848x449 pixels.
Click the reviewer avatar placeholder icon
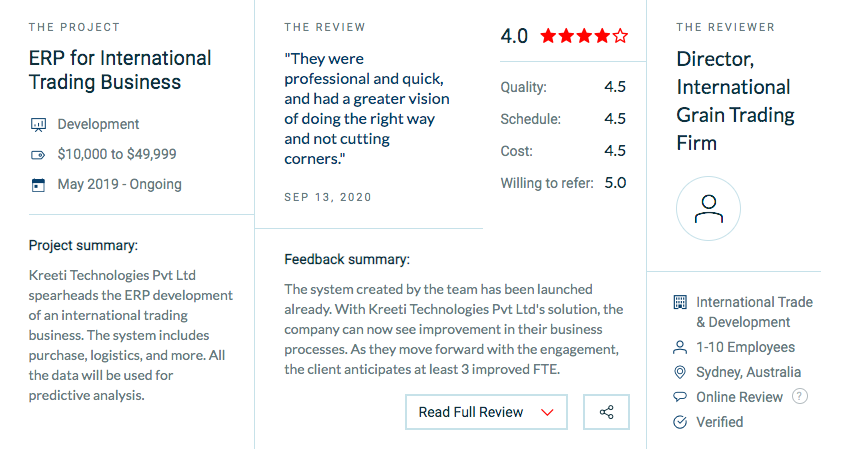[708, 209]
